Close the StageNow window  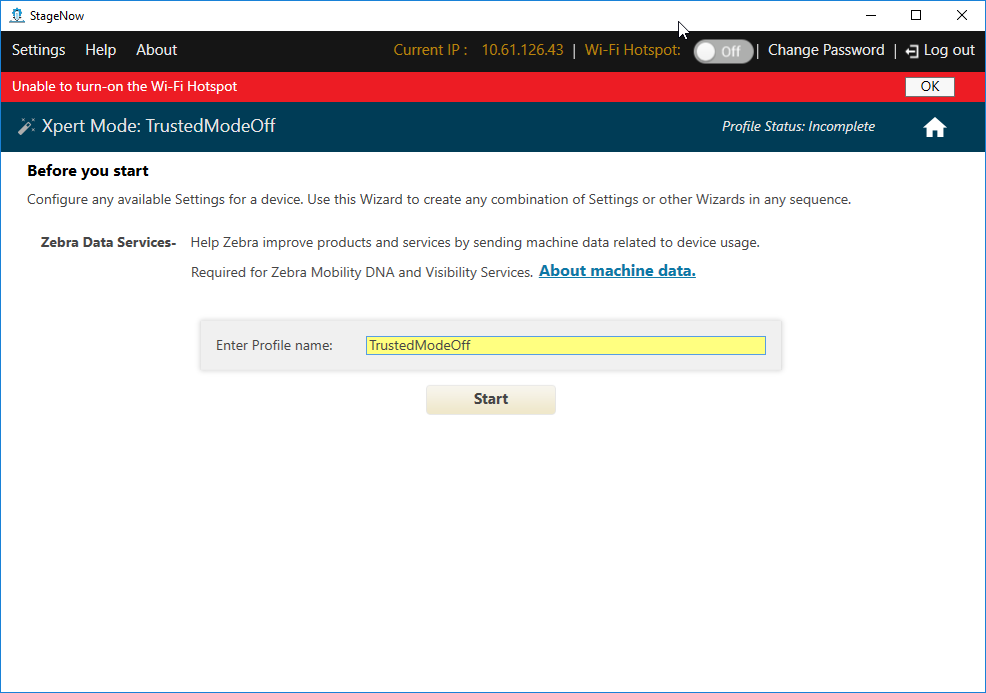[961, 15]
